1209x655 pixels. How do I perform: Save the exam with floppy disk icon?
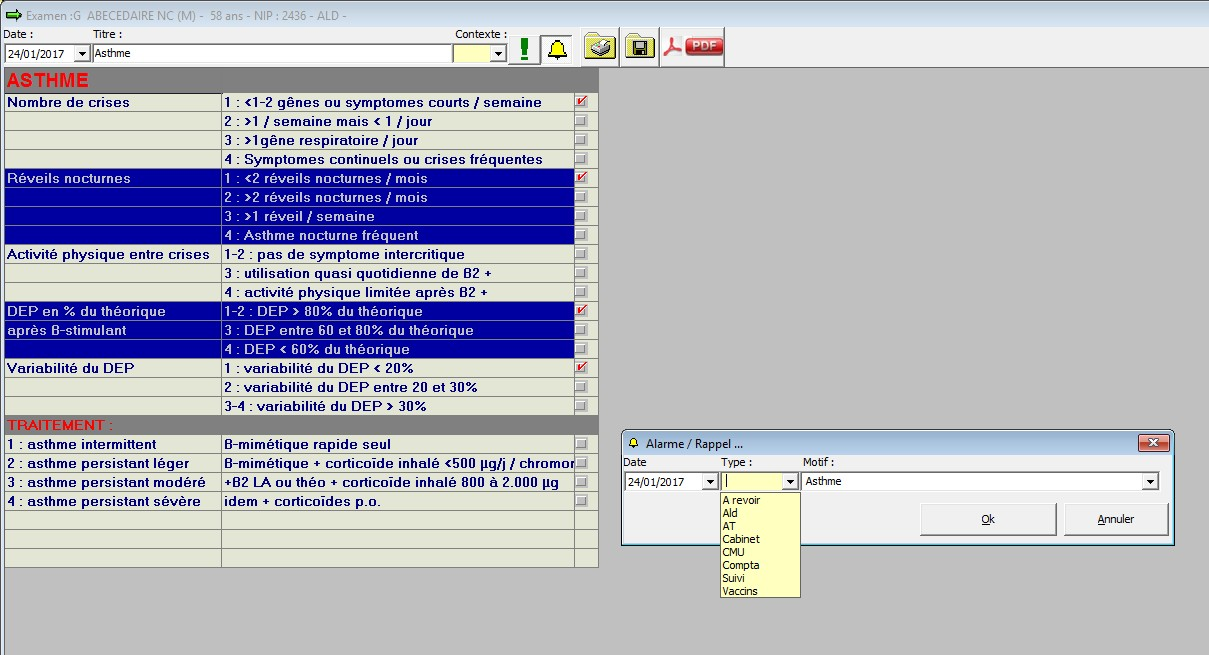tap(640, 47)
